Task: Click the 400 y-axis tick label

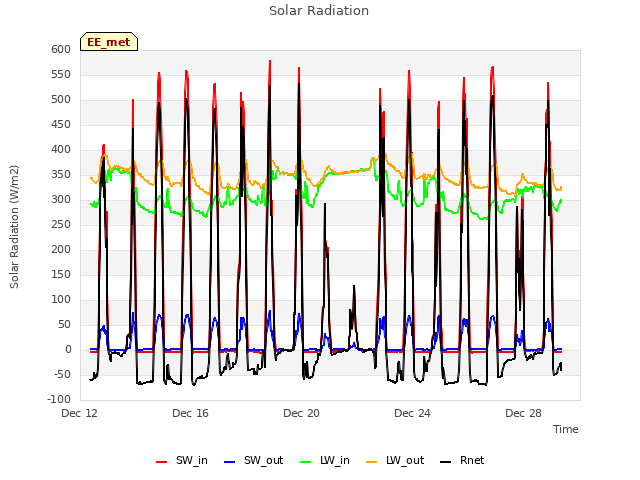Action: tap(61, 149)
